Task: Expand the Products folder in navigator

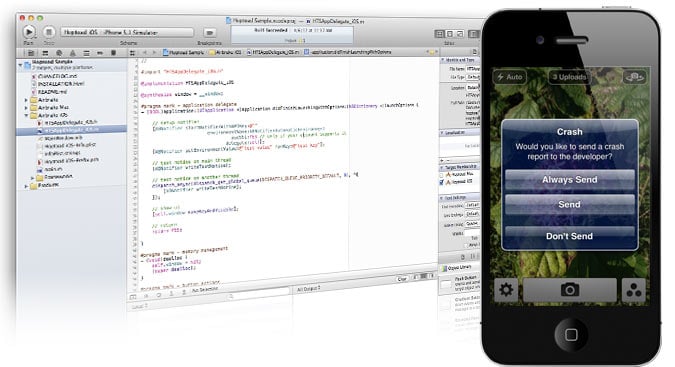Action: click(x=27, y=186)
